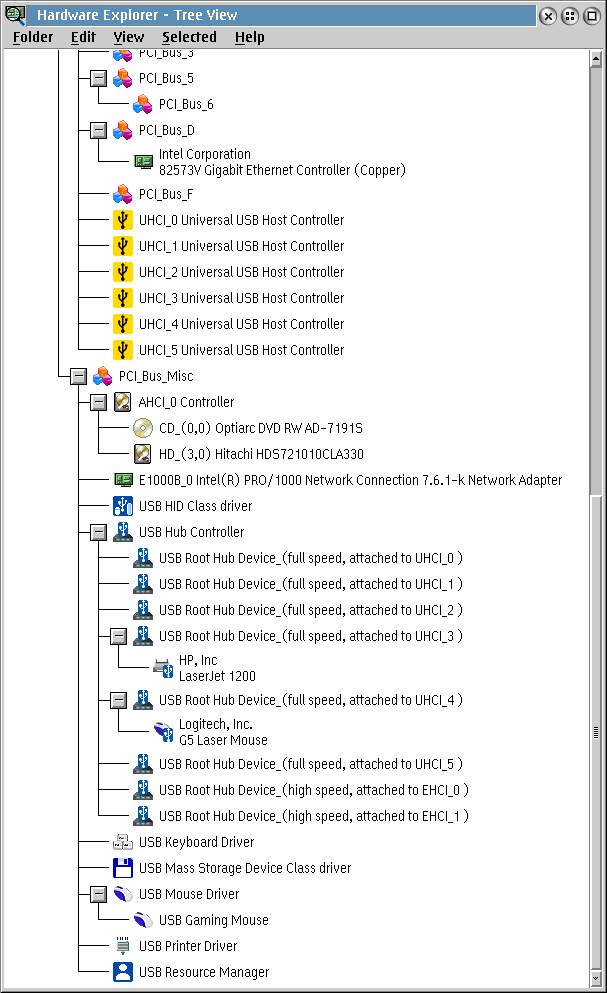
Task: Open the Folder menu
Action: click(x=33, y=37)
